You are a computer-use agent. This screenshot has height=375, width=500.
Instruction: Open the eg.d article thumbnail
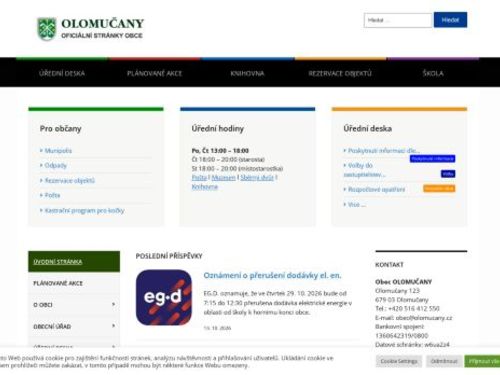(164, 297)
